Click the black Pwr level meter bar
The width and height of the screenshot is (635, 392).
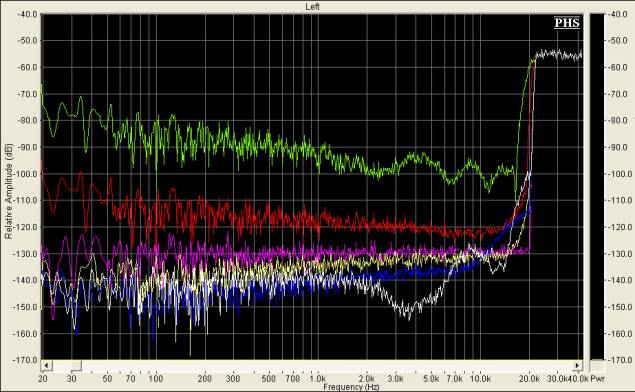click(x=597, y=186)
